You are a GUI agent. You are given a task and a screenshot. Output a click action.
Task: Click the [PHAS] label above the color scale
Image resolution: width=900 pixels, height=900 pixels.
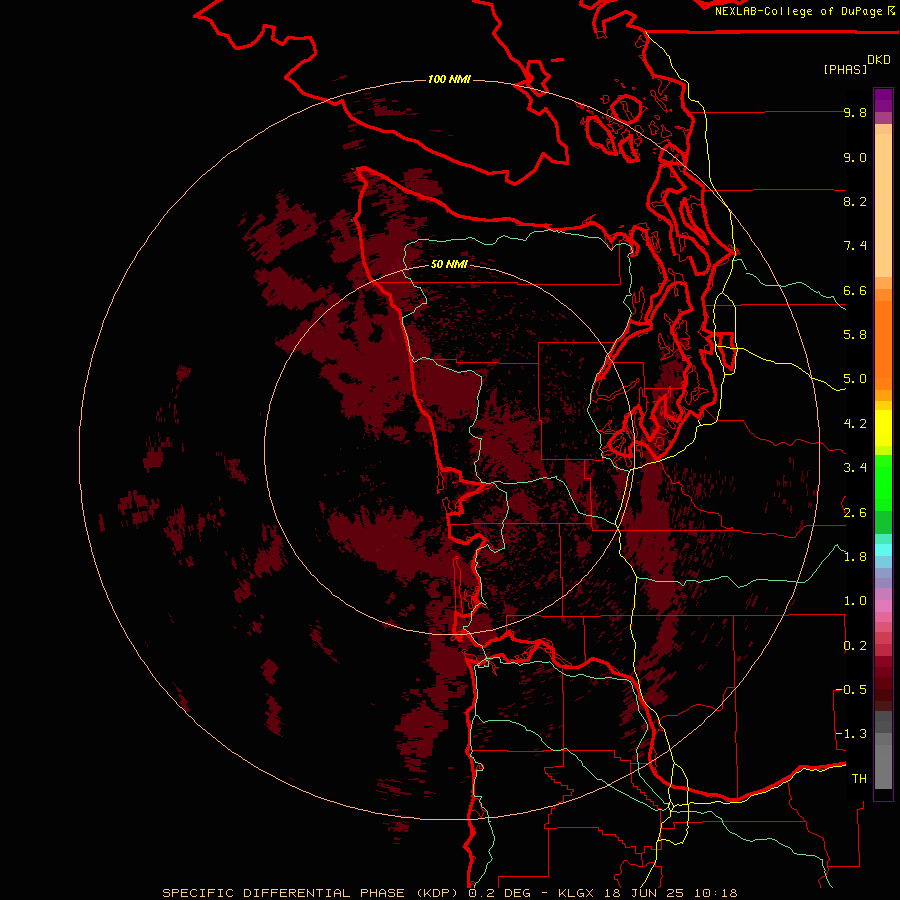pyautogui.click(x=845, y=69)
